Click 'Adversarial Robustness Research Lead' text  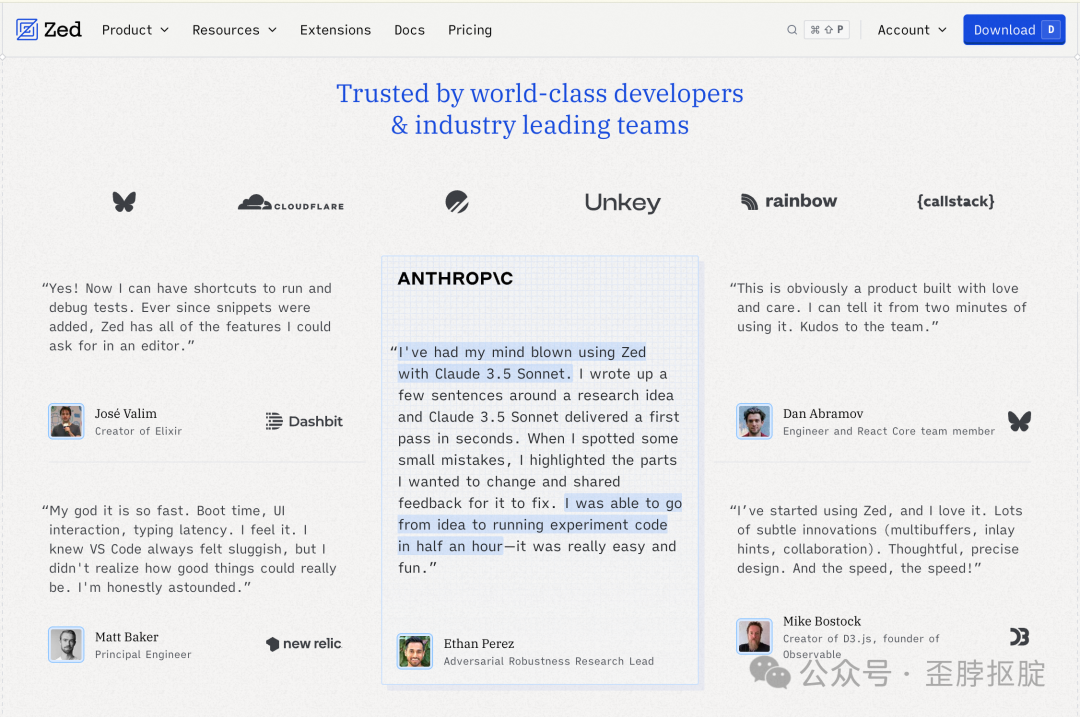coord(549,661)
